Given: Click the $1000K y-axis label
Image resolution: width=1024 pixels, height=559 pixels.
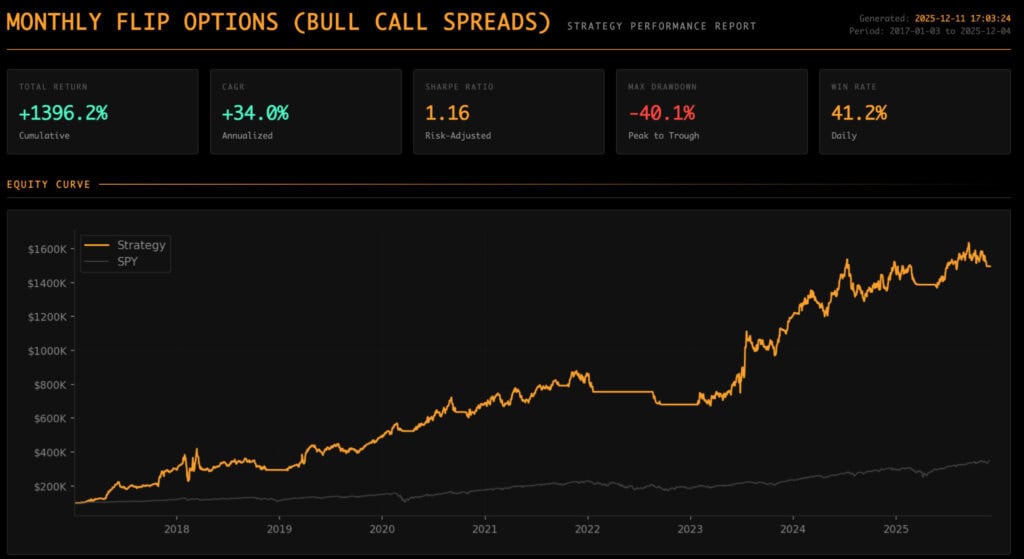Looking at the screenshot, I should tap(46, 351).
